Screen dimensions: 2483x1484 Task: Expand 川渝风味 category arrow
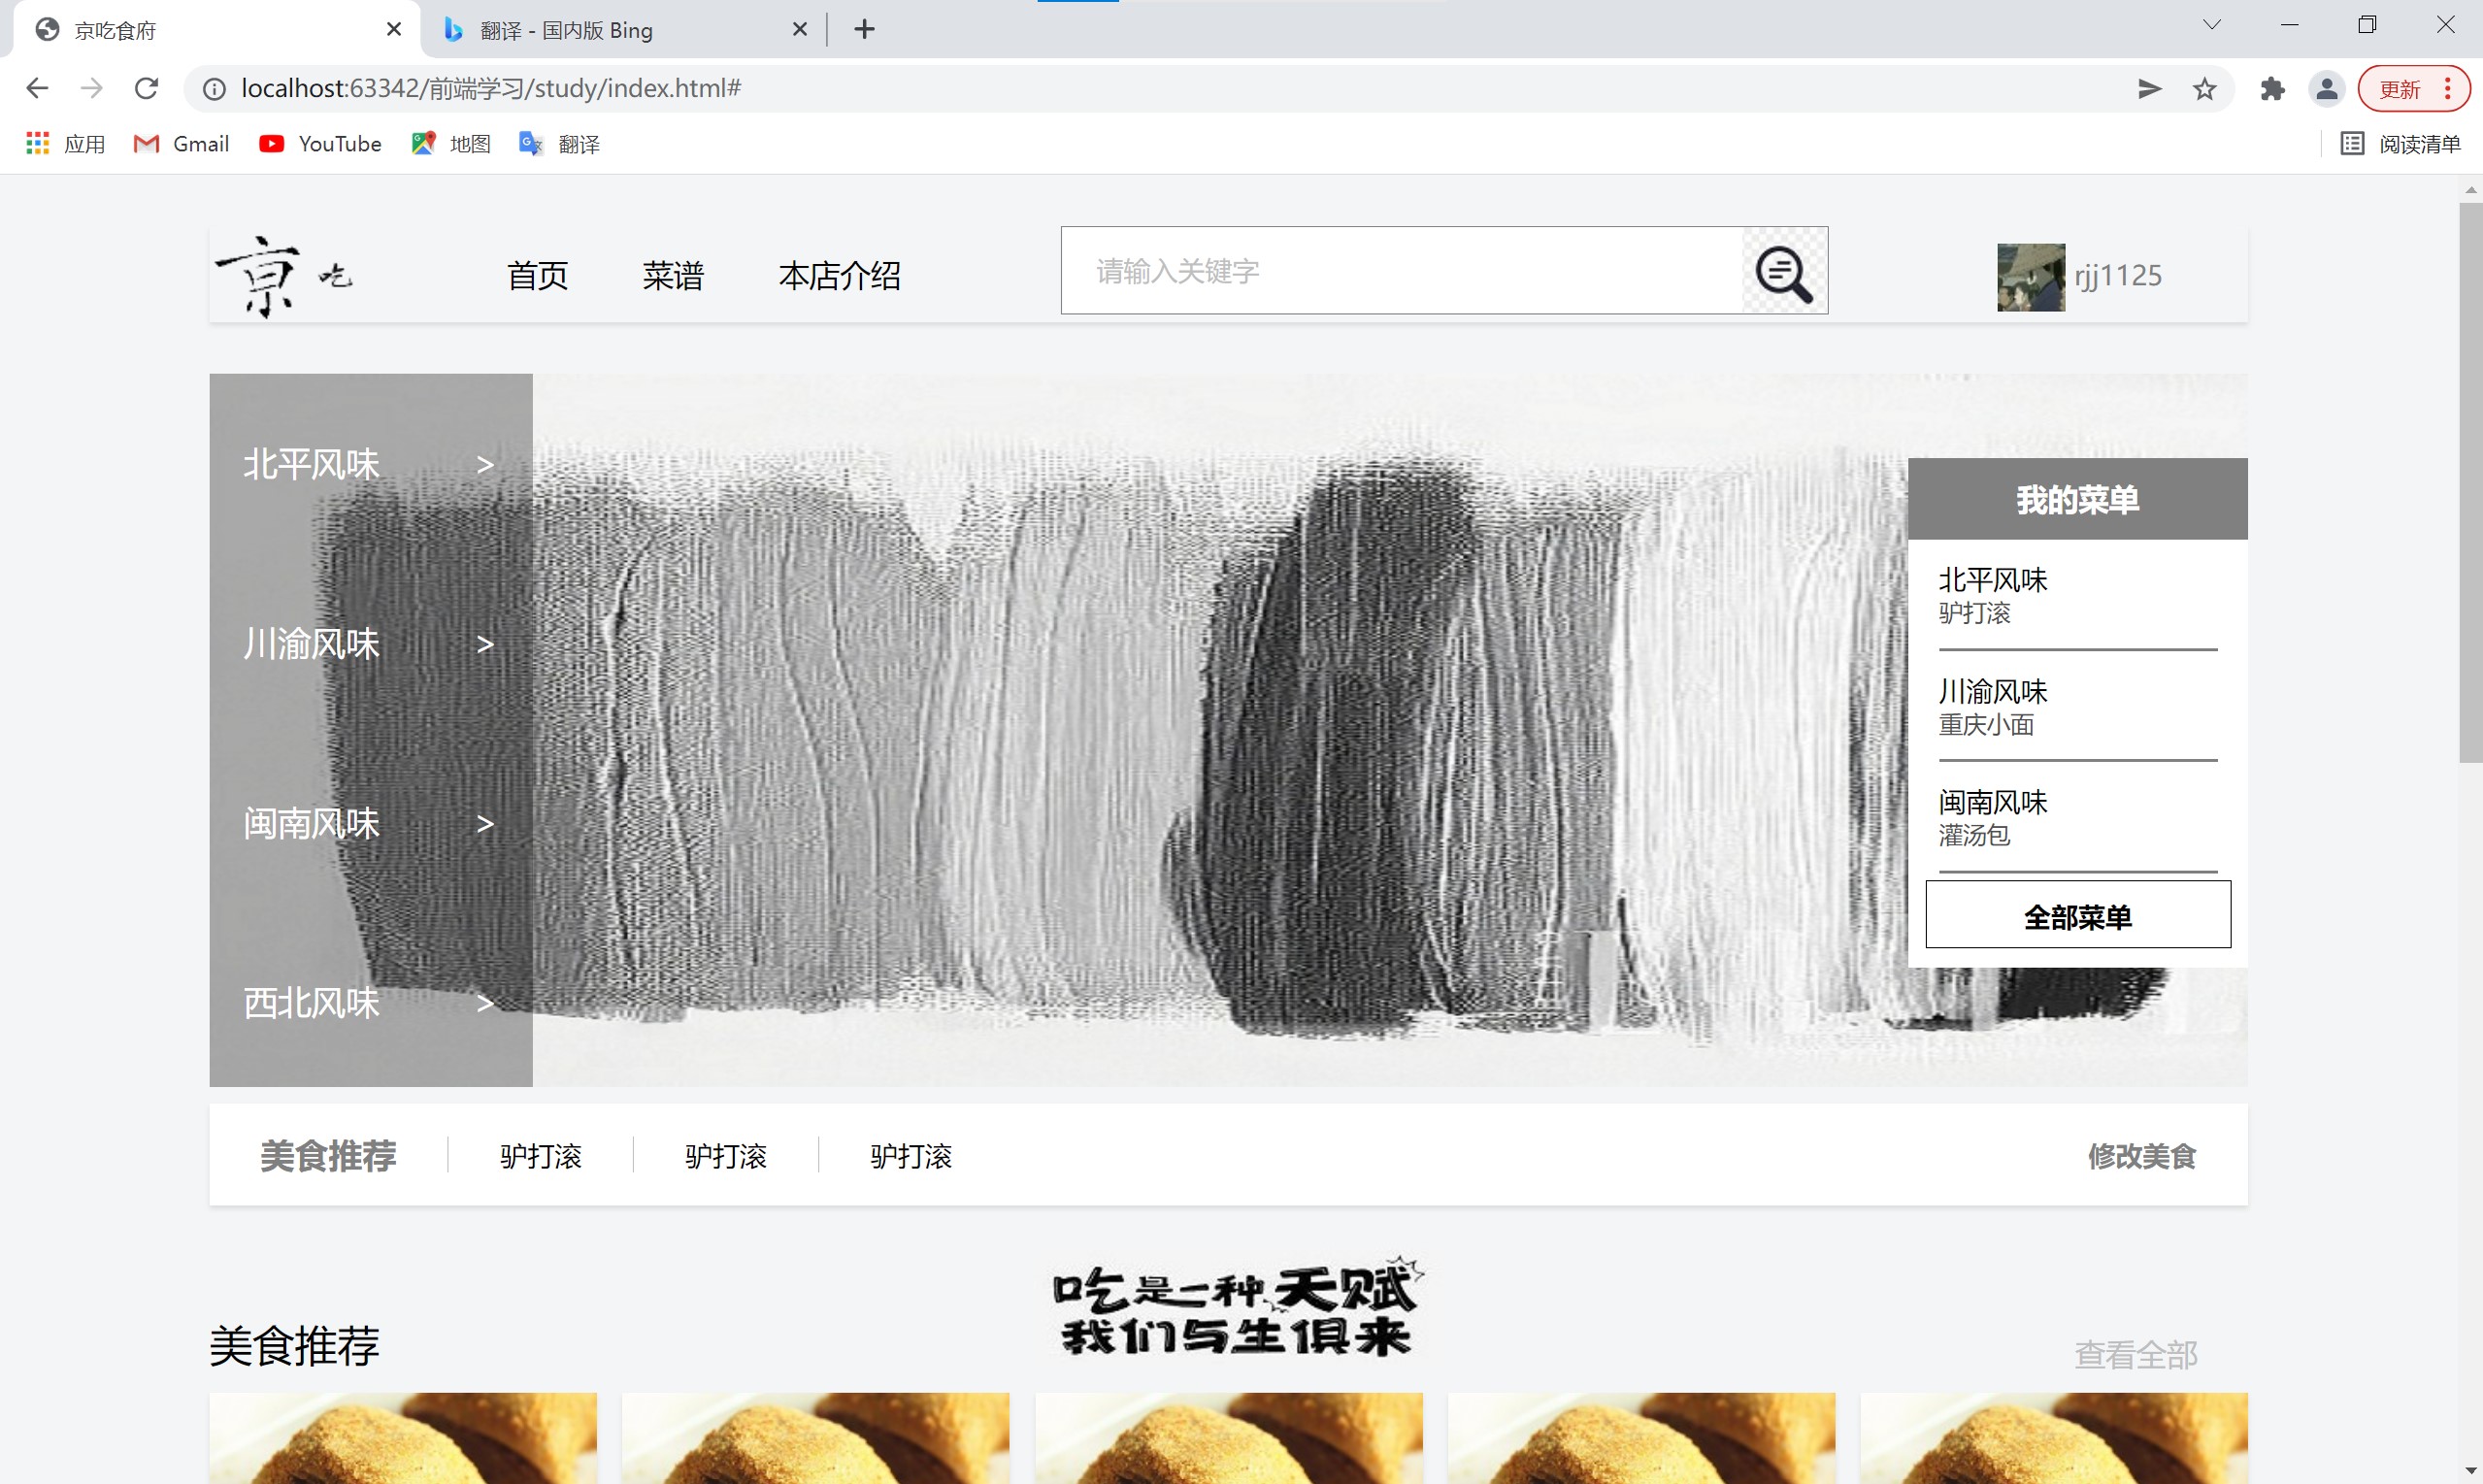[485, 645]
